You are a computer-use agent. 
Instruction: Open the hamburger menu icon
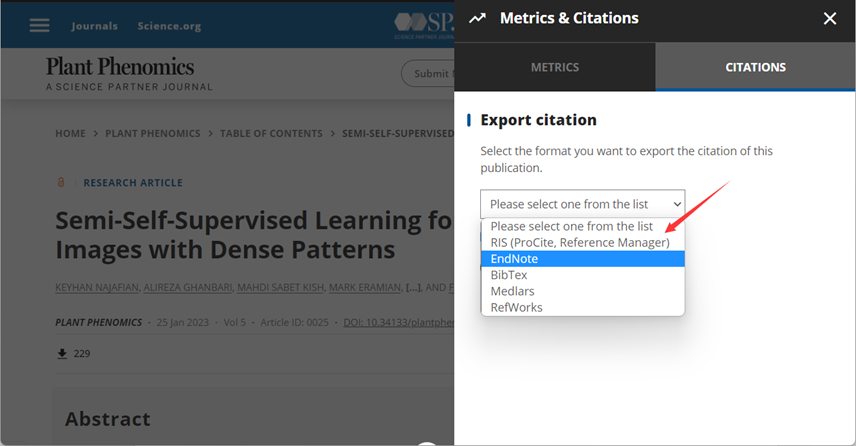tap(39, 26)
